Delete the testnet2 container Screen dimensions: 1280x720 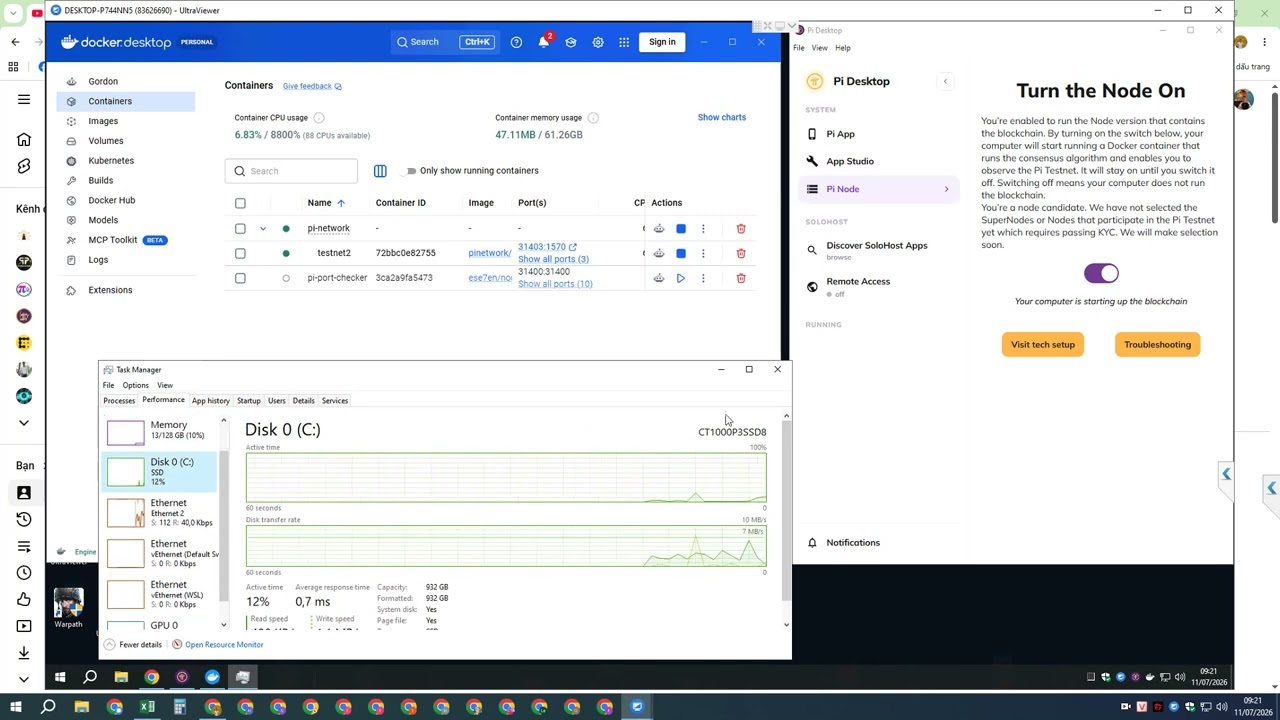pyautogui.click(x=741, y=253)
